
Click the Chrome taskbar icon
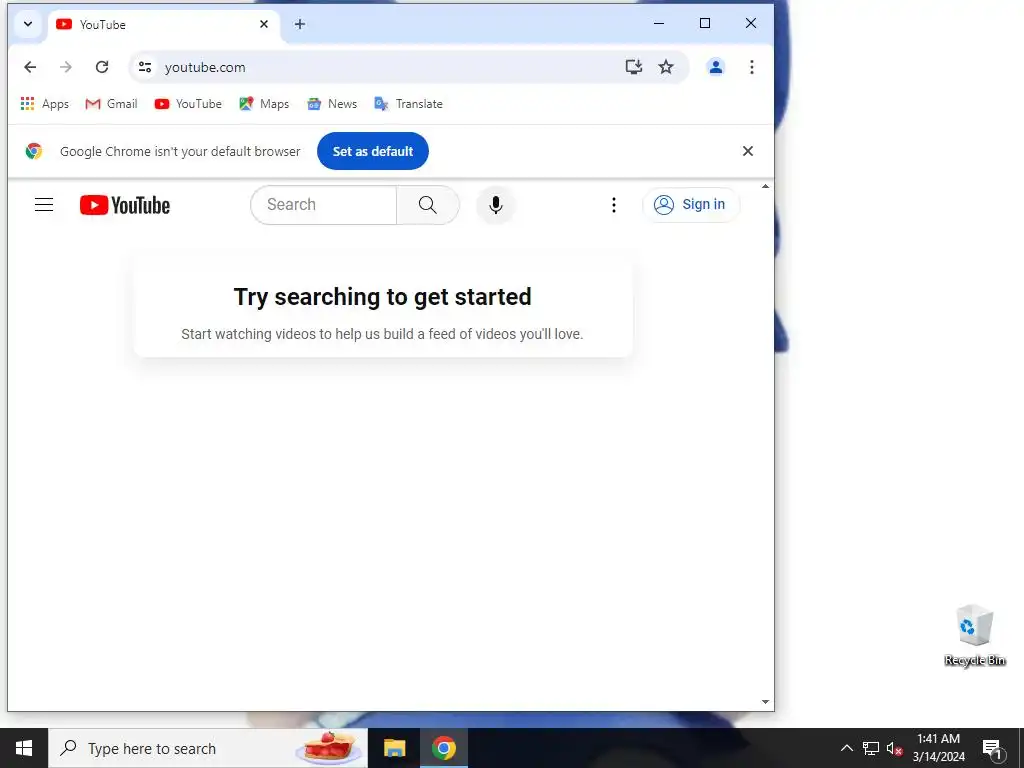(443, 748)
